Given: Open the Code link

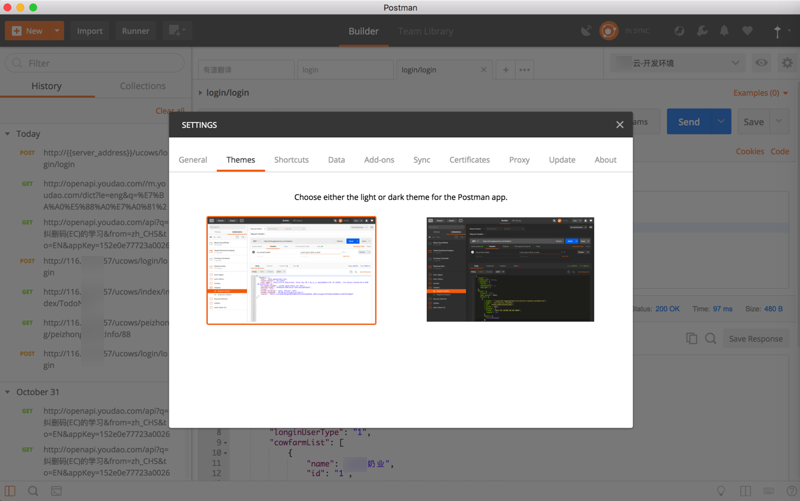Looking at the screenshot, I should (x=780, y=151).
